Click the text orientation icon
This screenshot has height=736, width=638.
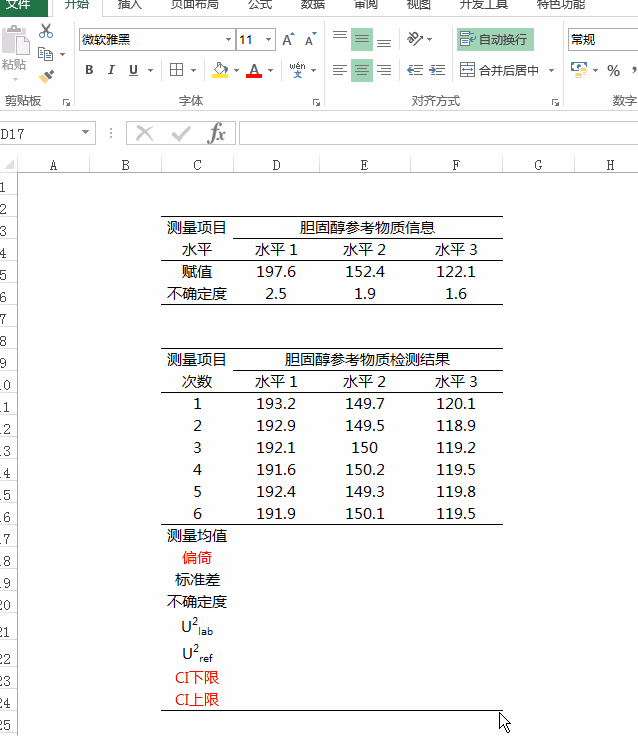coord(415,40)
